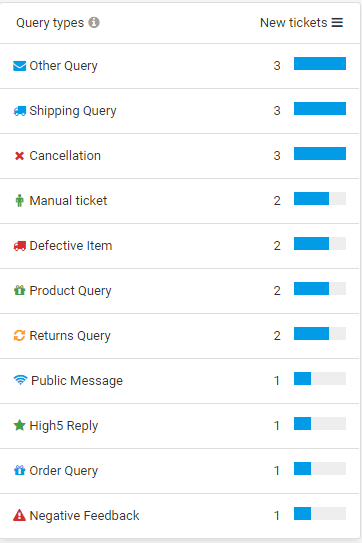
Task: Click the orange refresh Returns Query icon
Action: 19,335
